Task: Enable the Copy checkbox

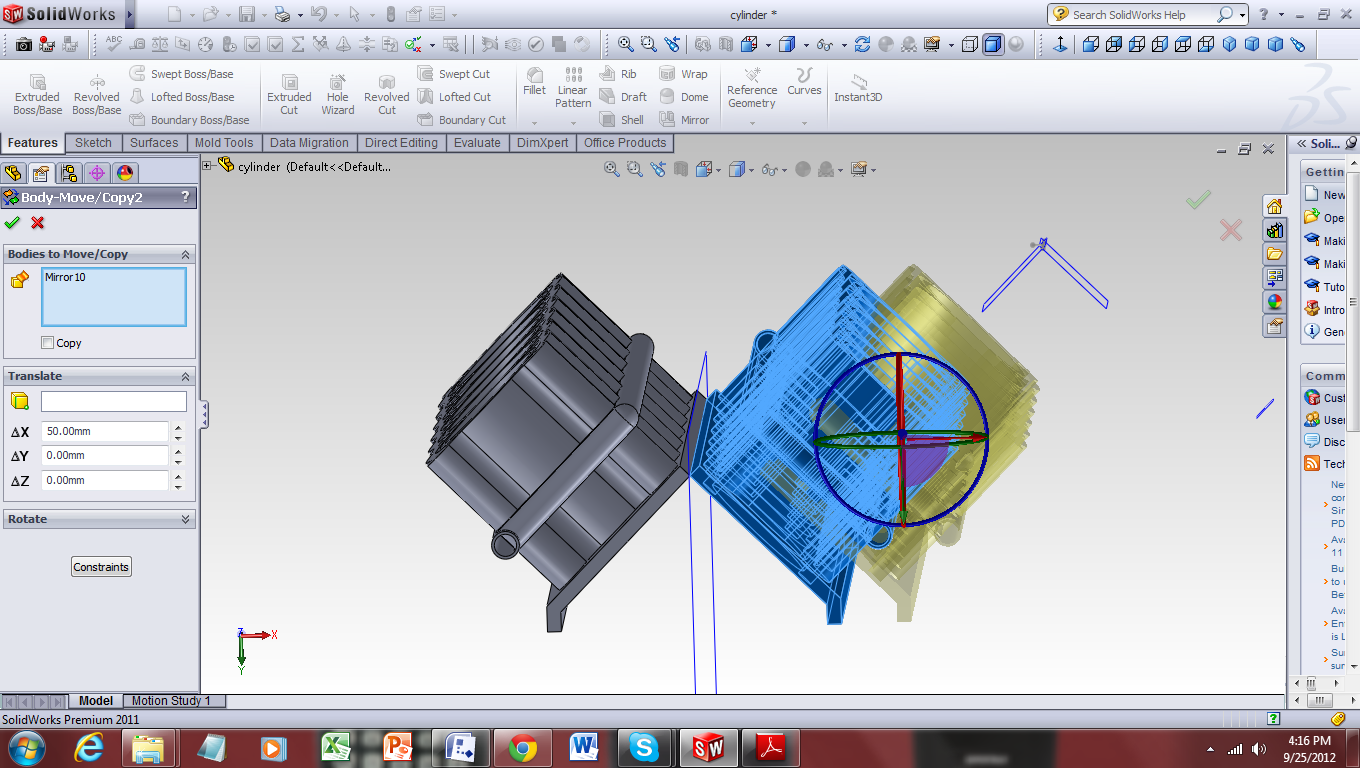Action: click(48, 343)
